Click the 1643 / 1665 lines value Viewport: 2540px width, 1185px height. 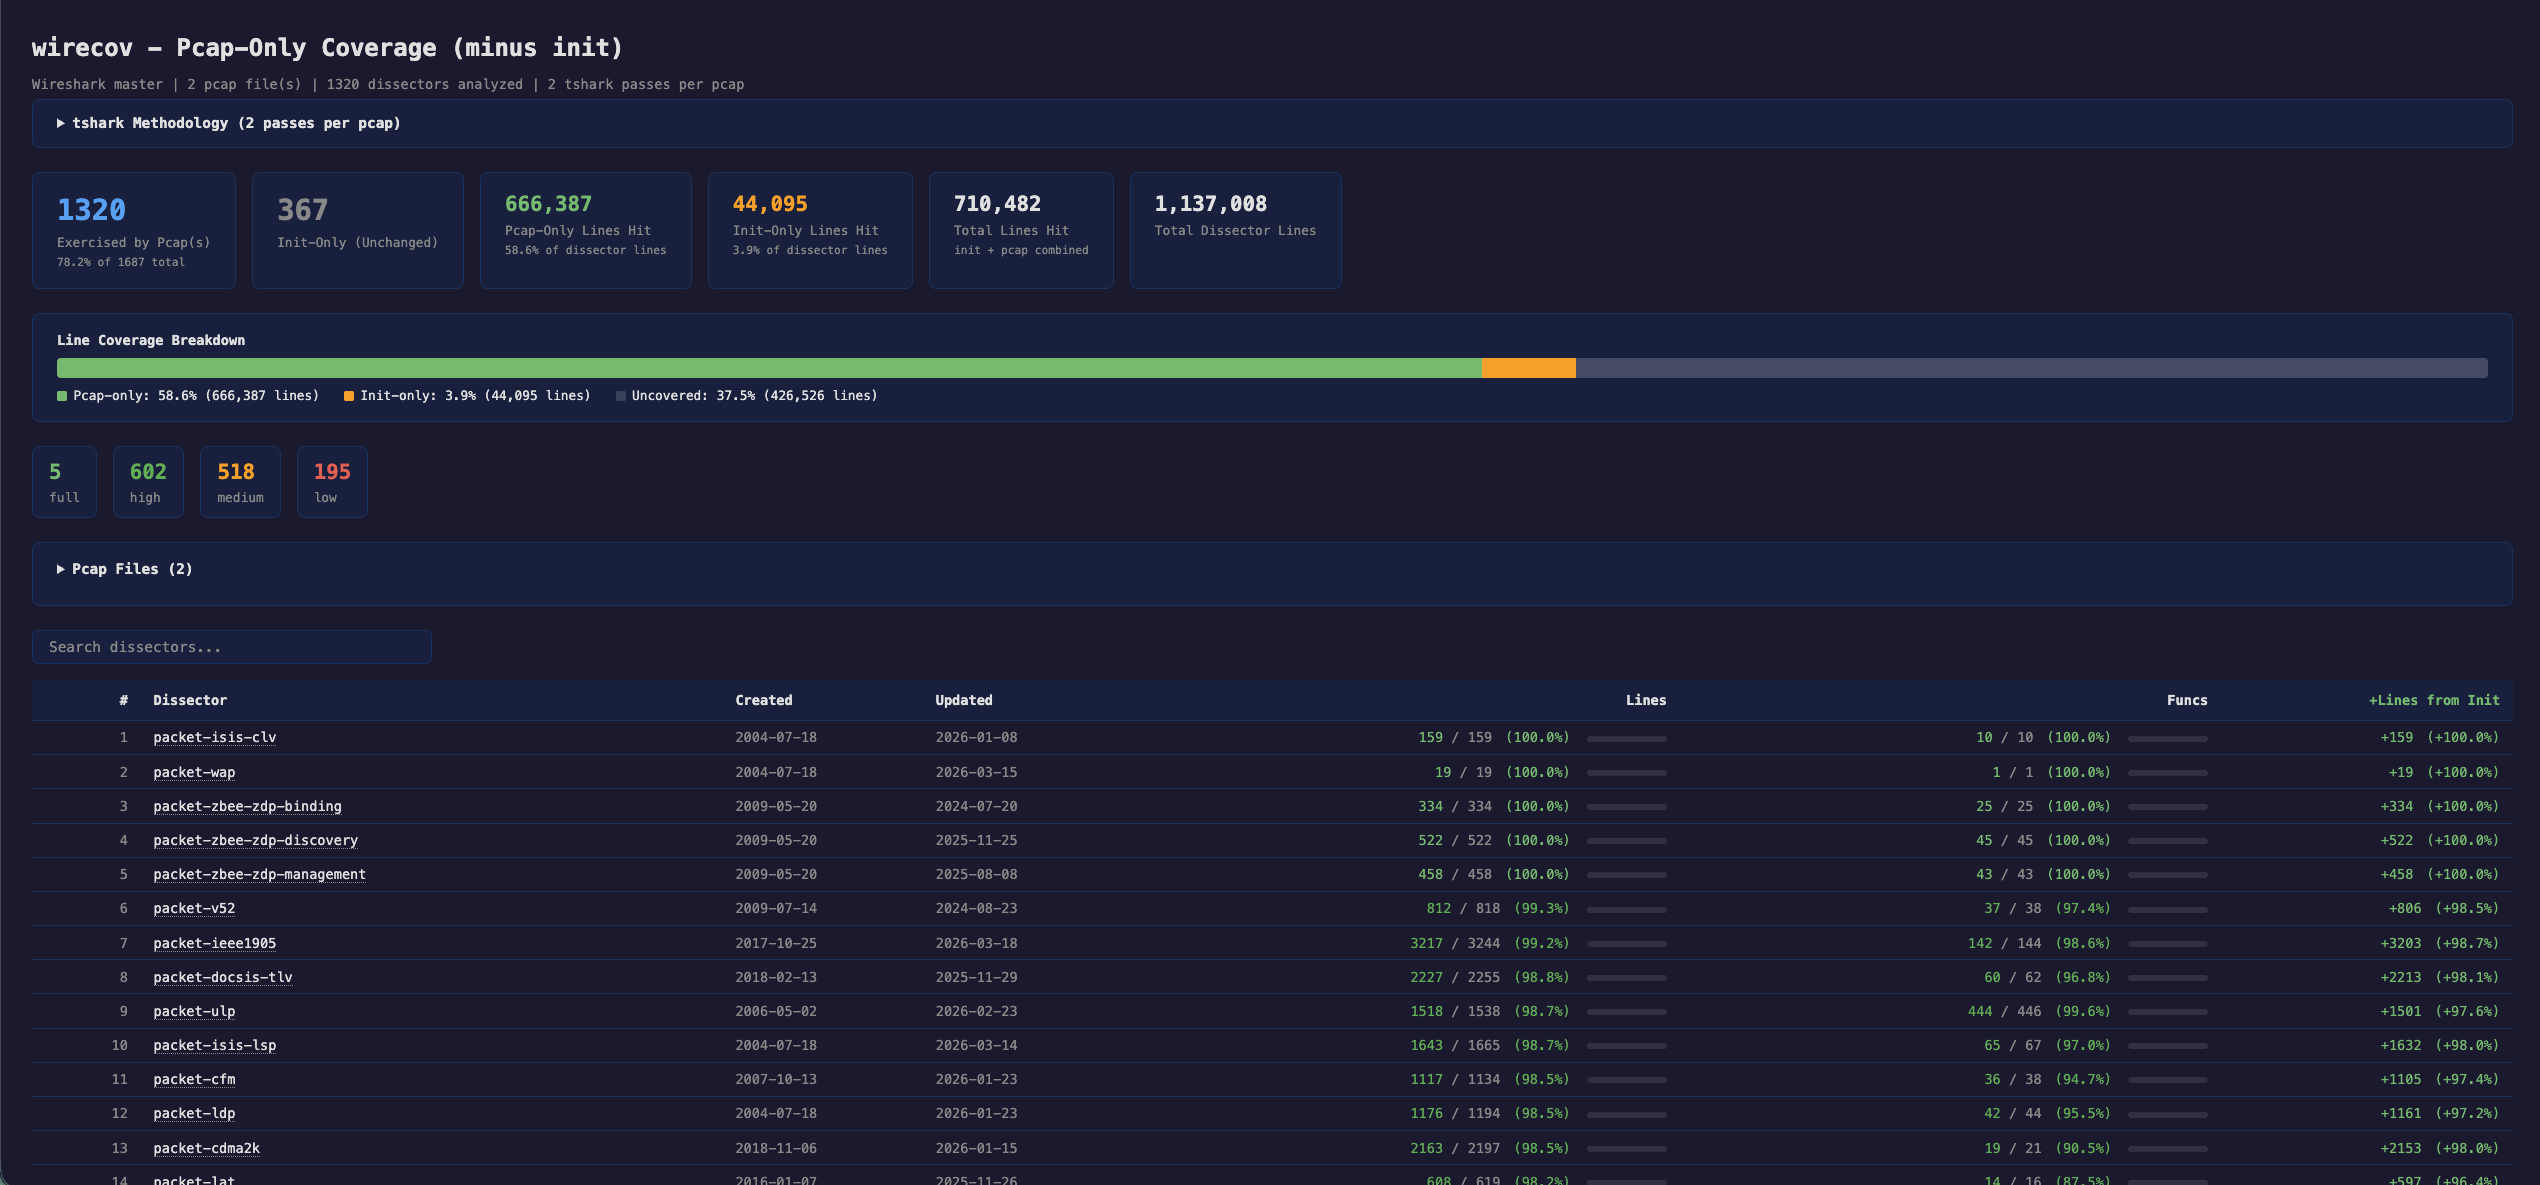click(1455, 1045)
